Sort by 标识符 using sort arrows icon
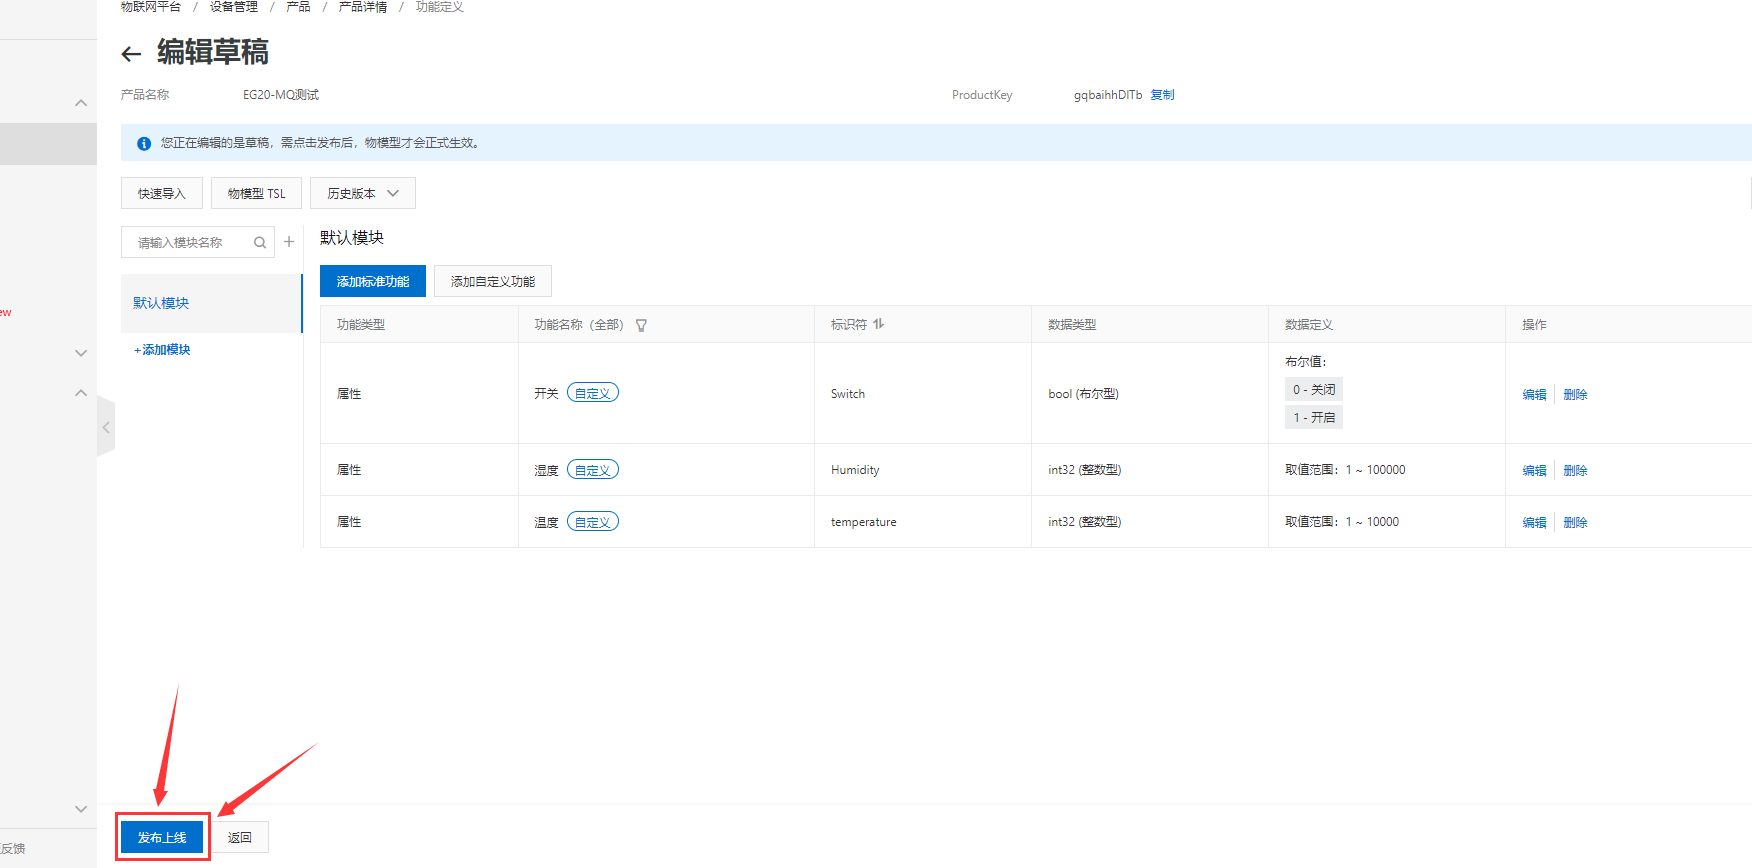 tap(879, 324)
